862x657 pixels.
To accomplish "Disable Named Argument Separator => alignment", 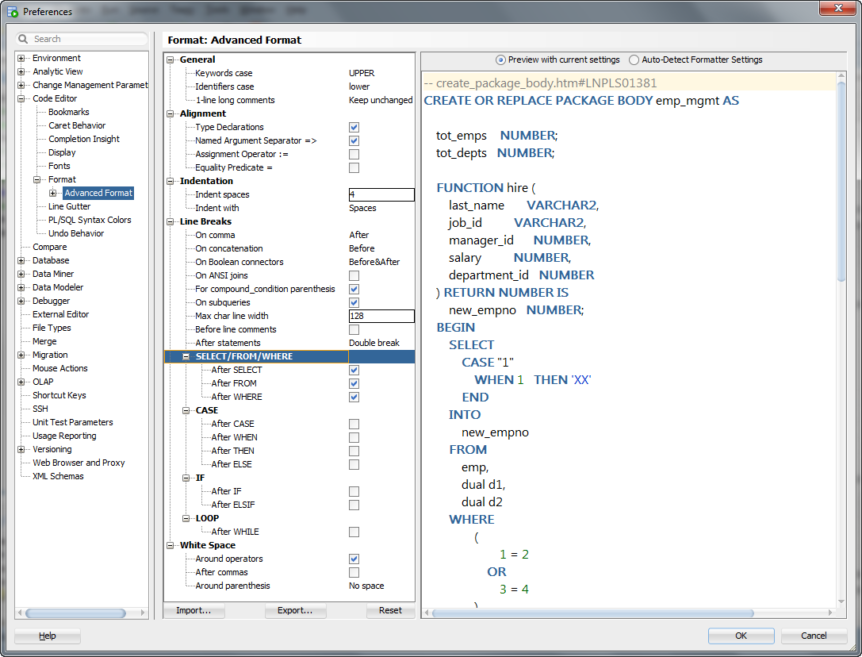I will point(353,140).
